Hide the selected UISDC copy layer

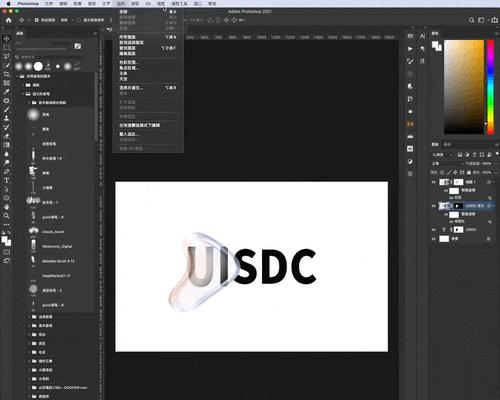(434, 206)
